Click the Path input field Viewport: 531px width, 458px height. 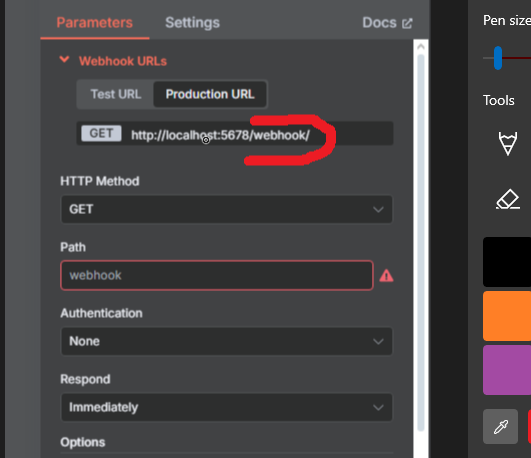(217, 275)
